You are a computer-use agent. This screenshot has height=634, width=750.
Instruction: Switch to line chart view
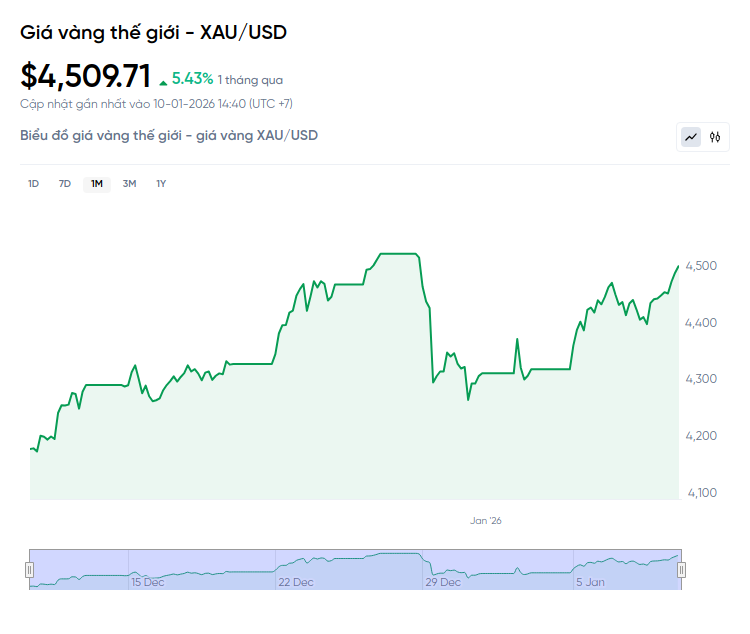click(691, 137)
